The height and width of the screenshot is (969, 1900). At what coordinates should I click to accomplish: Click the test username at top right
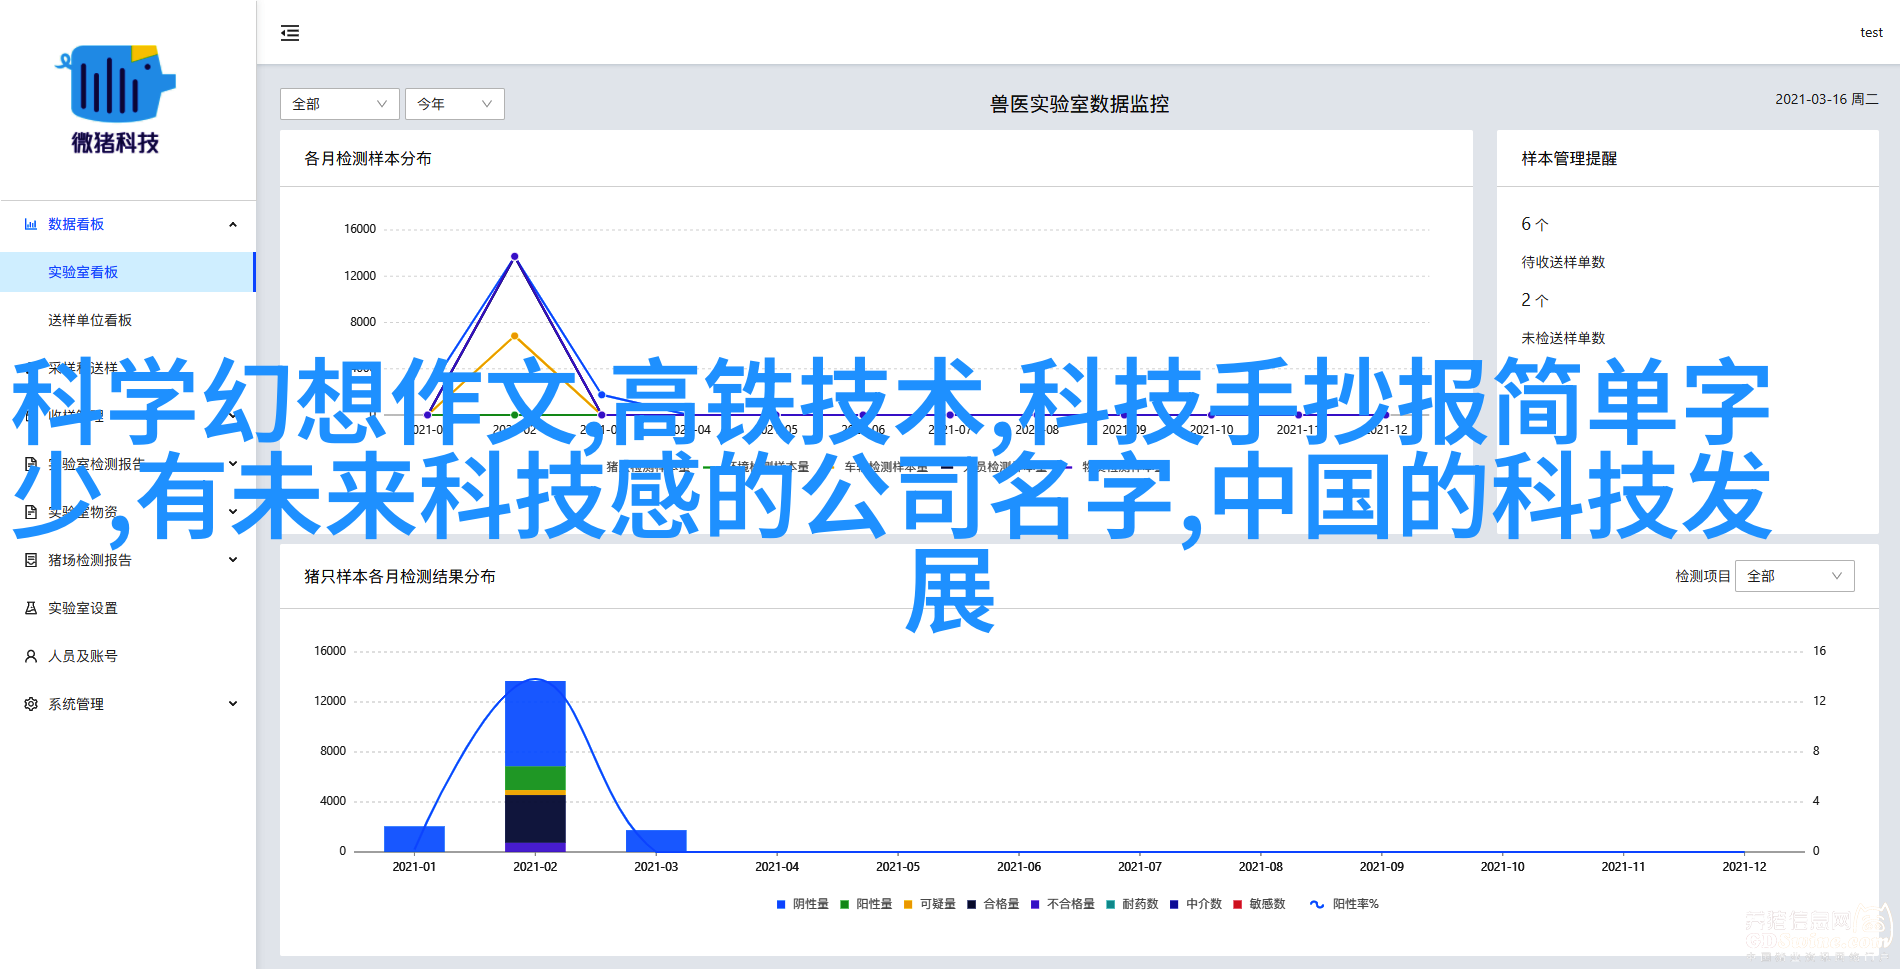[x=1870, y=33]
